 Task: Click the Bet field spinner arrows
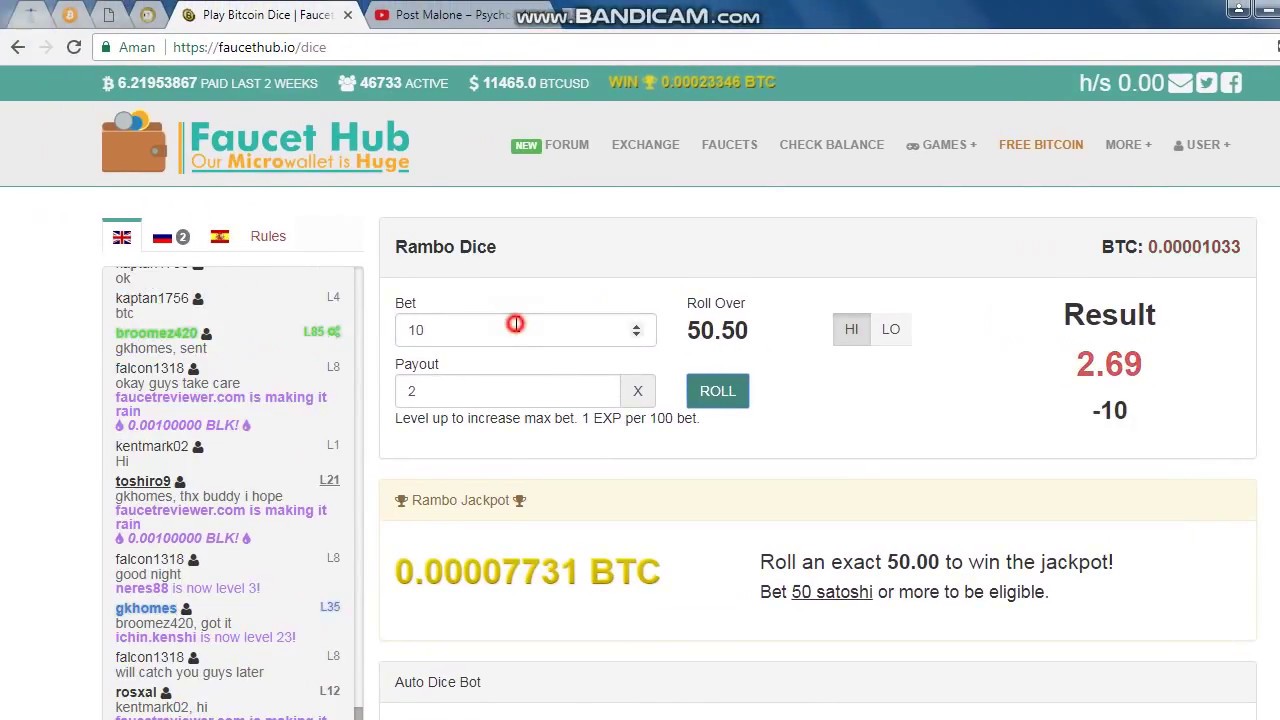636,330
